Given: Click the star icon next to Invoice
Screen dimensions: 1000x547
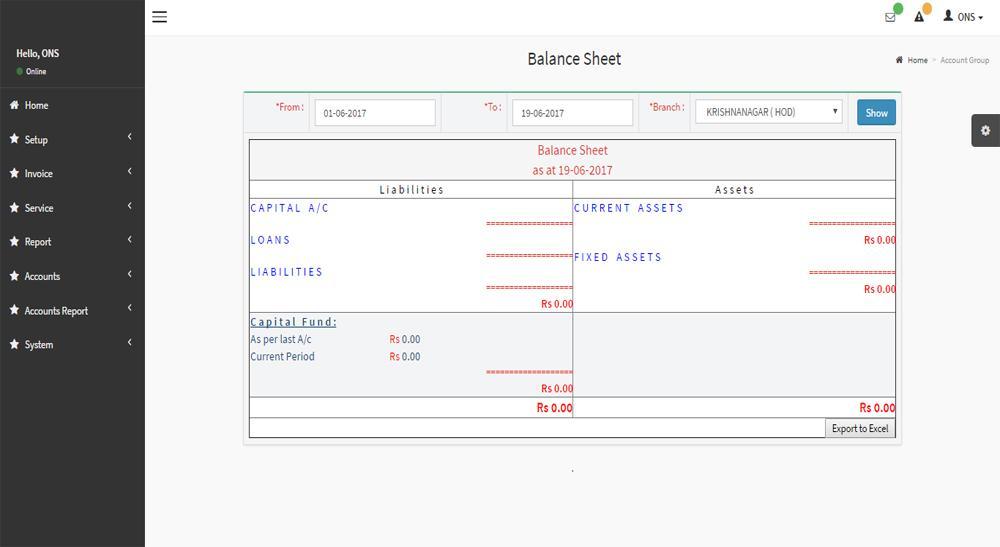Looking at the screenshot, I should coord(14,173).
